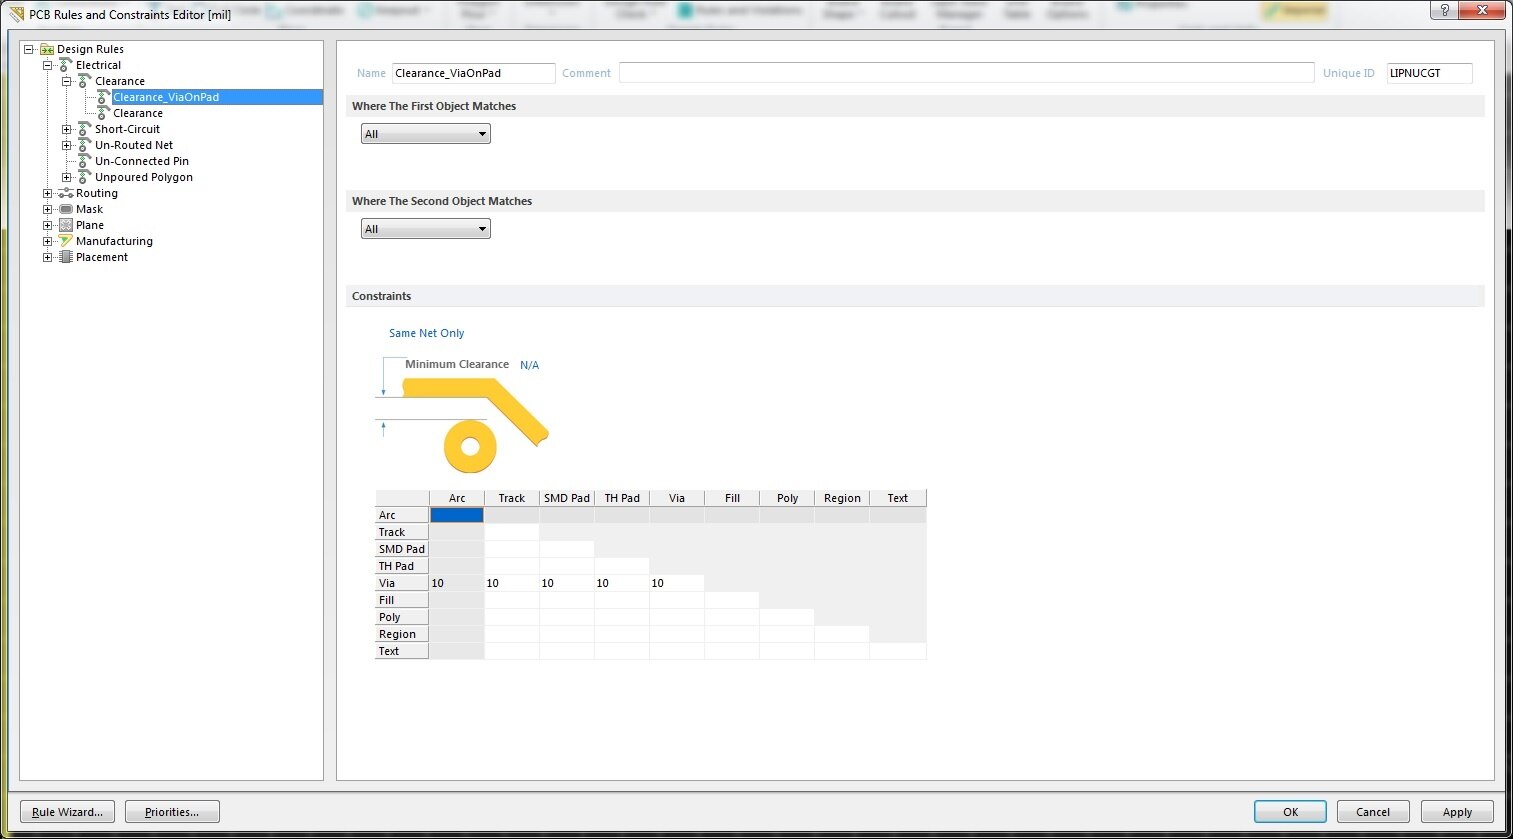Select the Via row, Arc column cell
Viewport: 1513px width, 839px height.
tap(457, 583)
